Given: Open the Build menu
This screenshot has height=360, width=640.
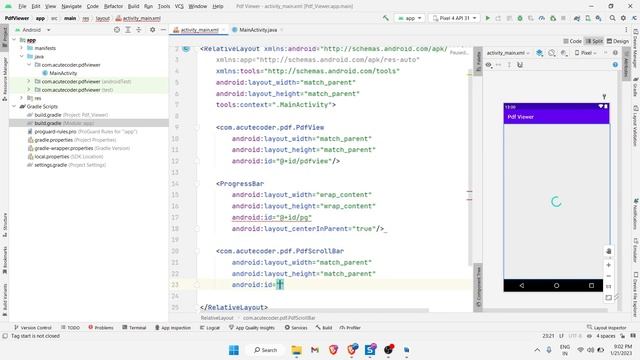Looking at the screenshot, I should click(x=133, y=6).
